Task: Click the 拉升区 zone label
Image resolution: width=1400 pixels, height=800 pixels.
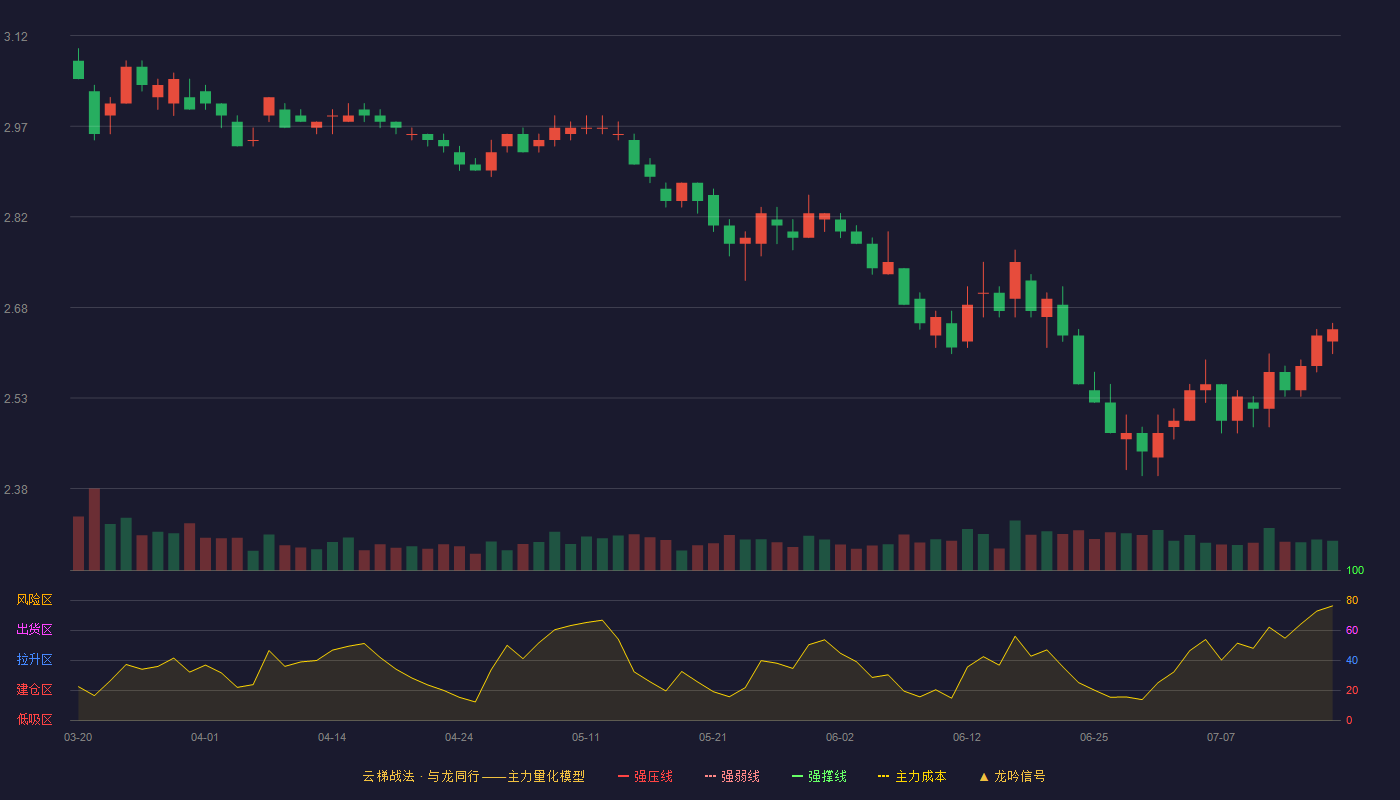Action: coord(34,660)
